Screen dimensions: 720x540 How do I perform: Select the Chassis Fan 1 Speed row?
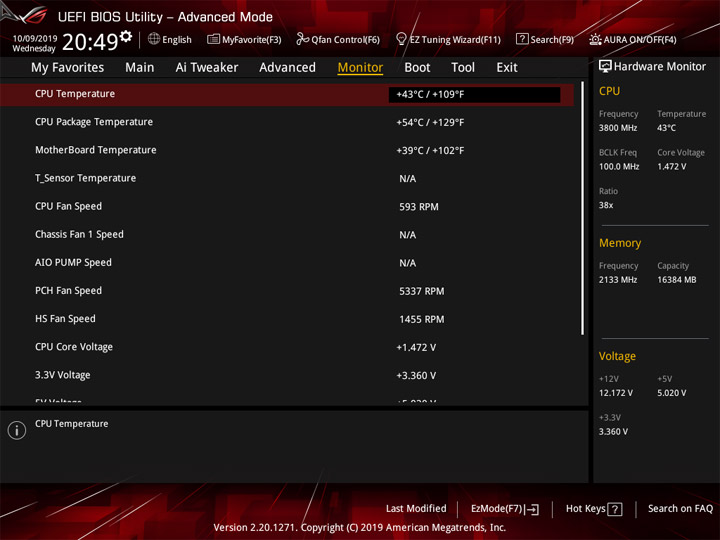pos(287,235)
